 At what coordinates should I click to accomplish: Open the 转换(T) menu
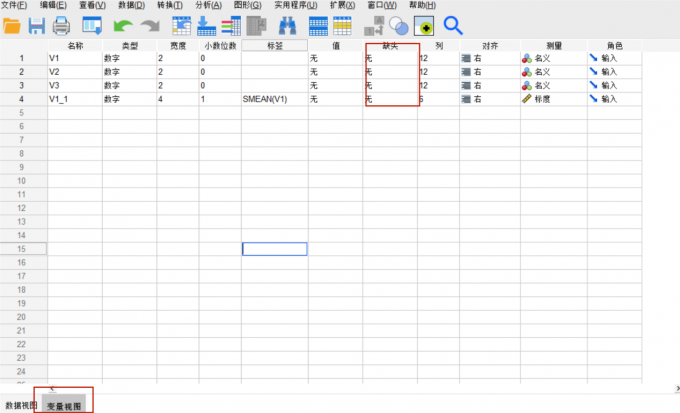point(169,6)
